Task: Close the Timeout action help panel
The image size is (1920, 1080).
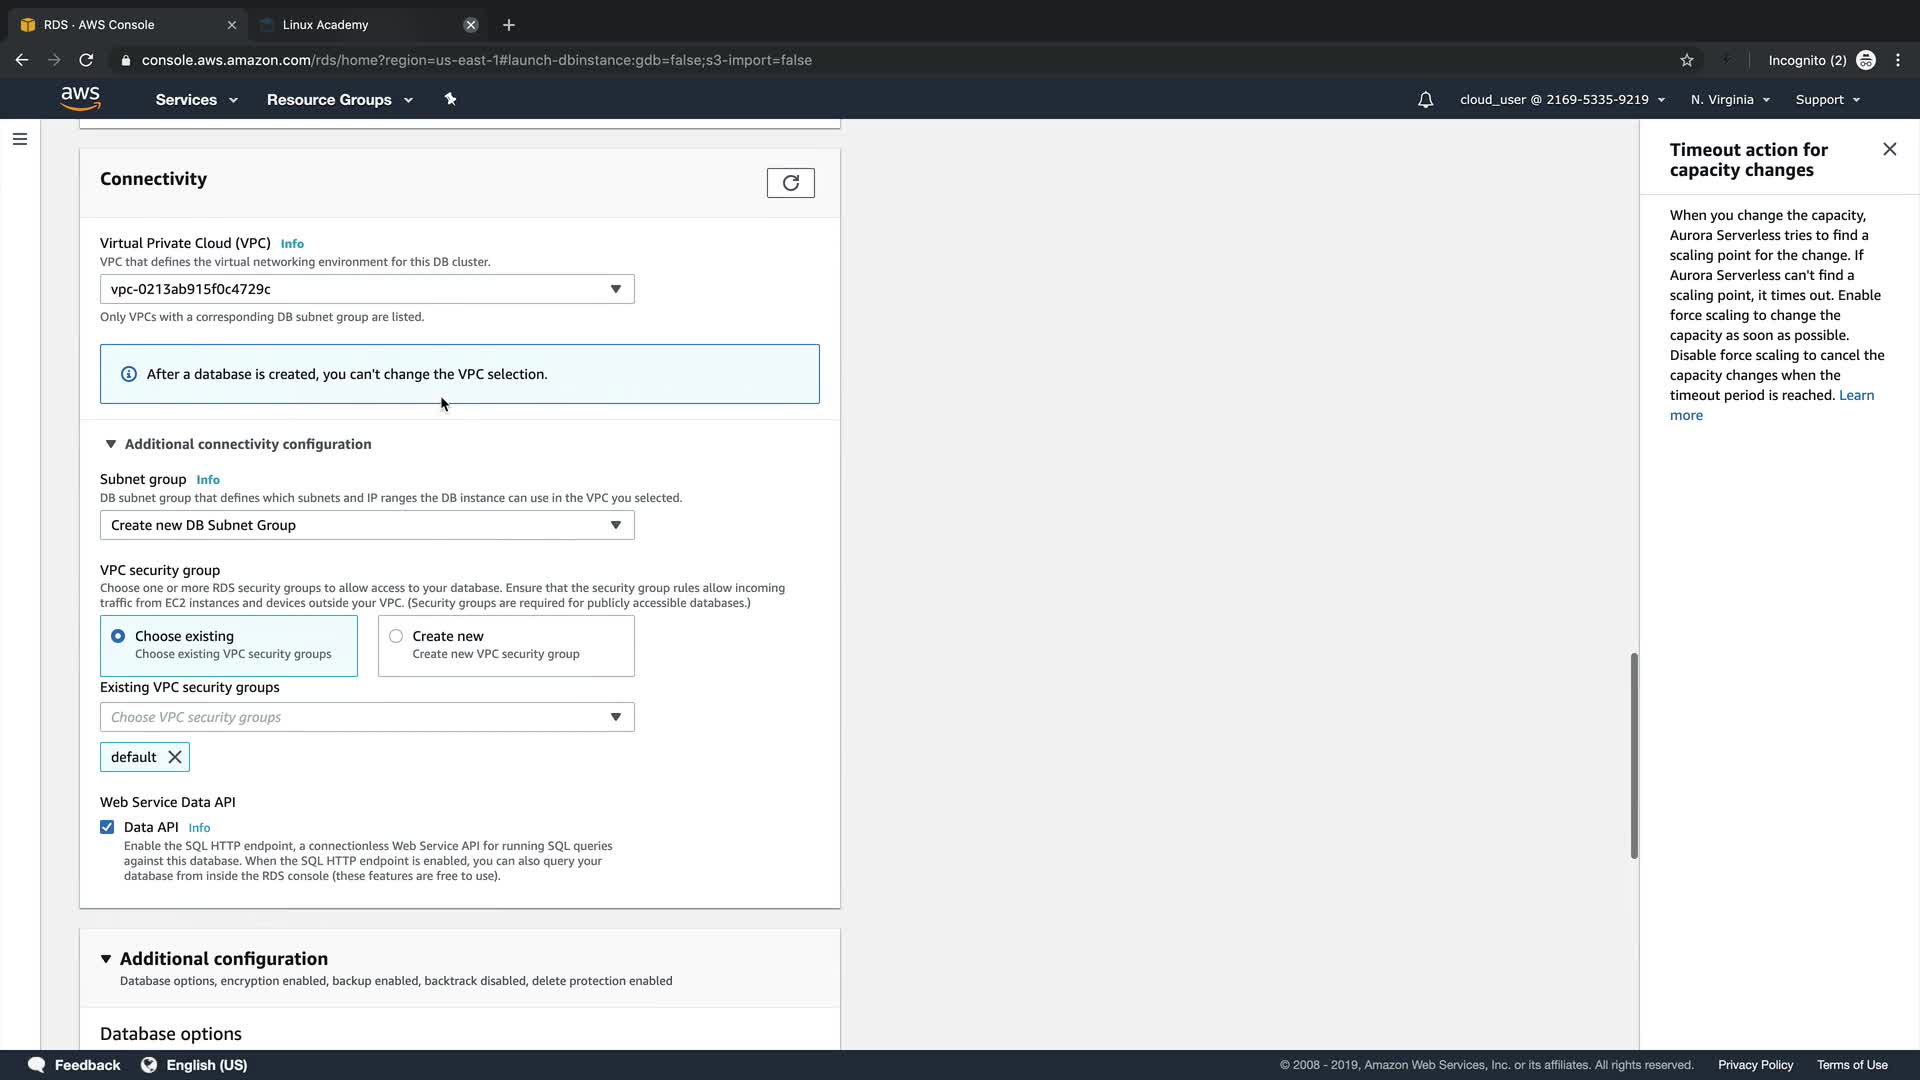Action: [1889, 149]
